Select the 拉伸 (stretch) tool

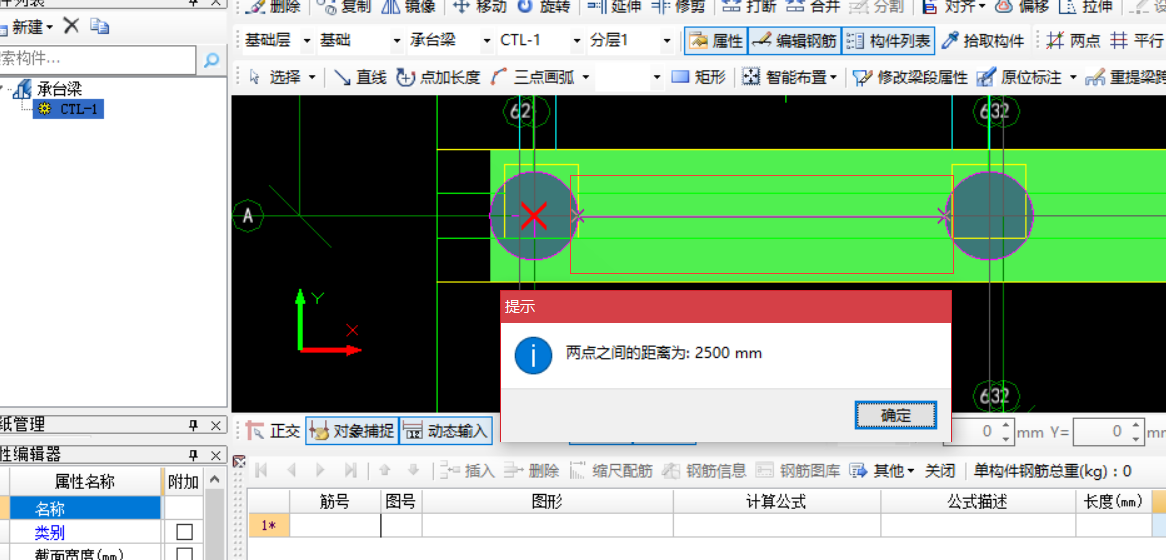pyautogui.click(x=1086, y=7)
